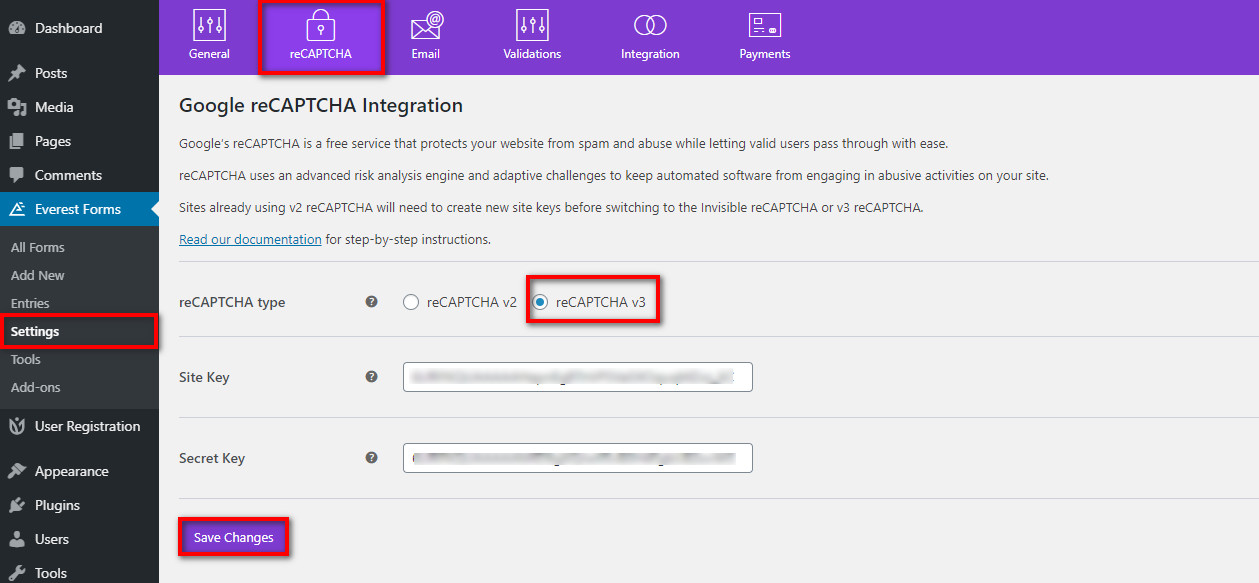Click the Media icon in sidebar
The height and width of the screenshot is (583, 1259).
(x=17, y=107)
